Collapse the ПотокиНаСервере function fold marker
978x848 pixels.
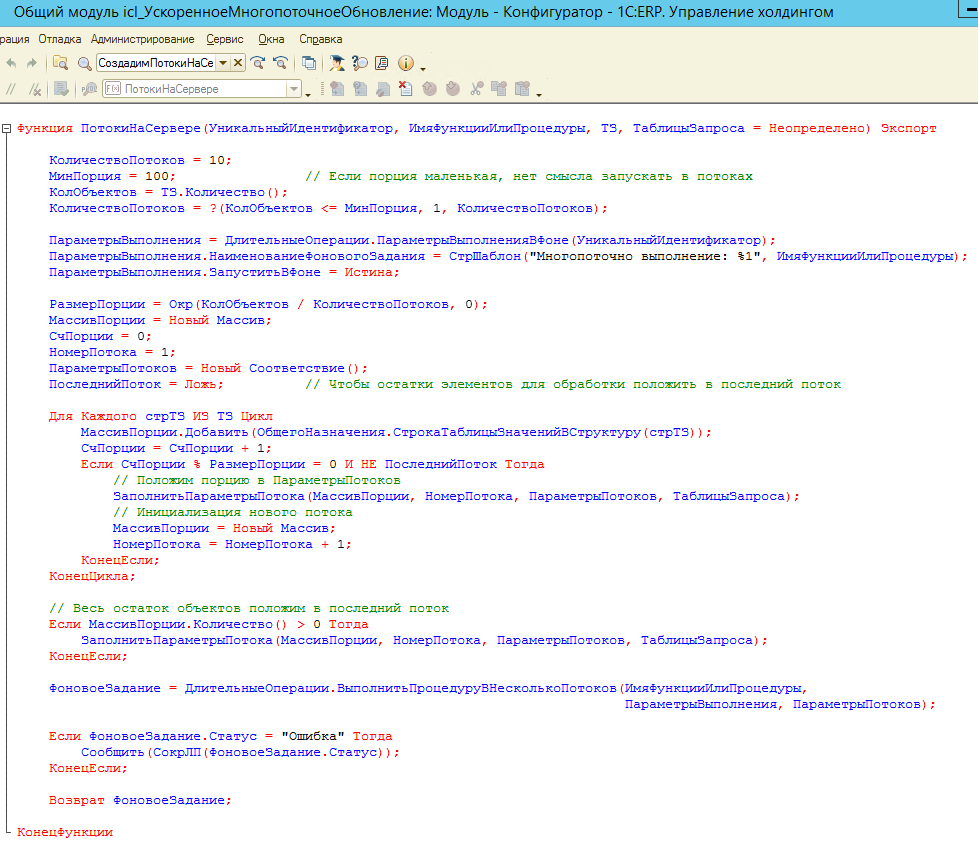click(x=6, y=128)
